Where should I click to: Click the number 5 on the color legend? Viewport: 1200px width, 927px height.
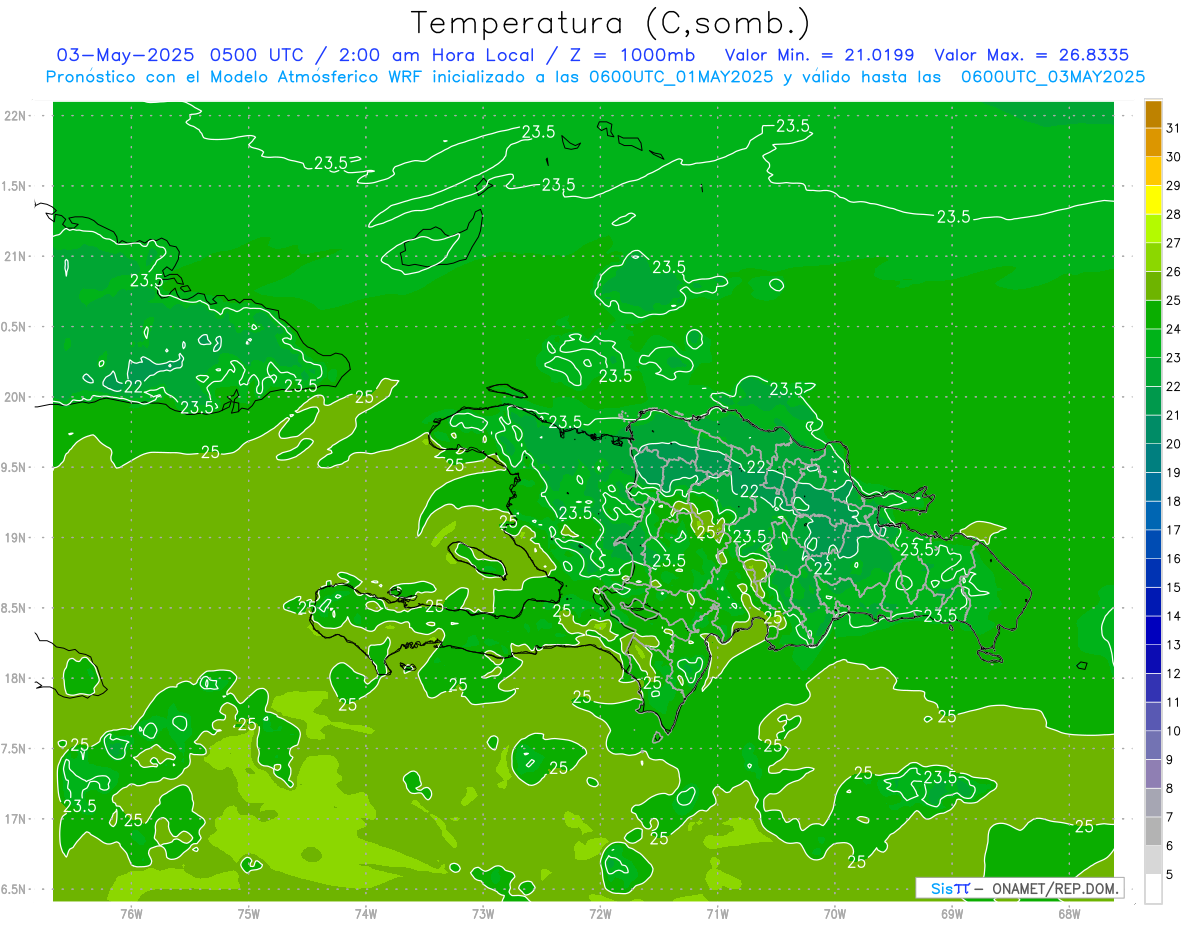click(x=1170, y=875)
